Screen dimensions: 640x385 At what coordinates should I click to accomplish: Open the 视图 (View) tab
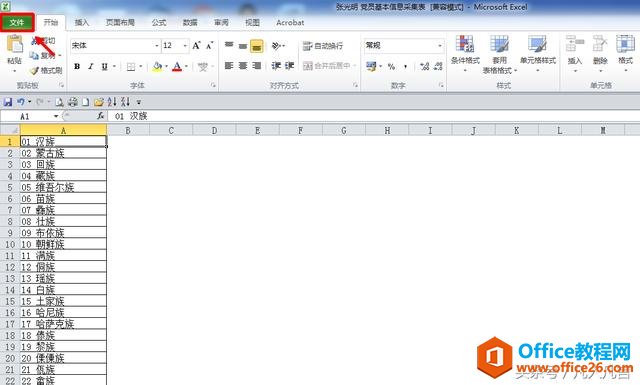pyautogui.click(x=252, y=22)
